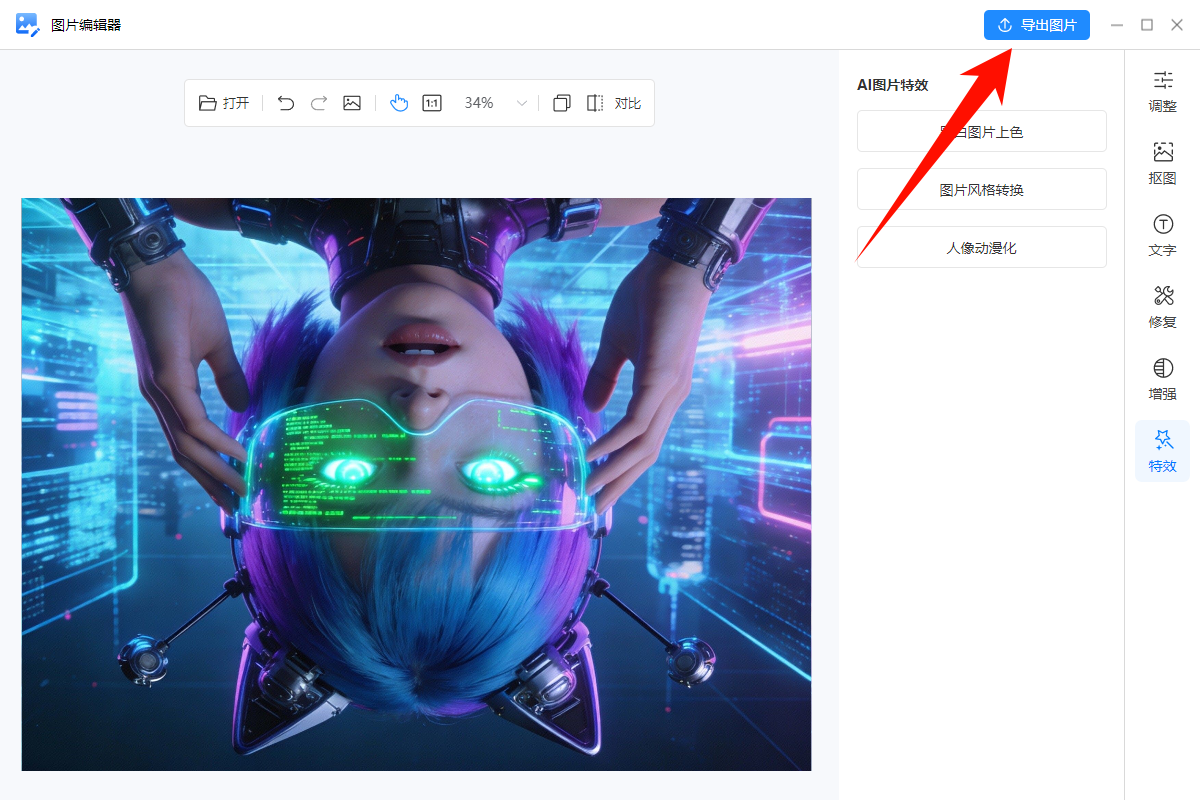Click the replace image icon in toolbar
The height and width of the screenshot is (800, 1200).
(351, 102)
